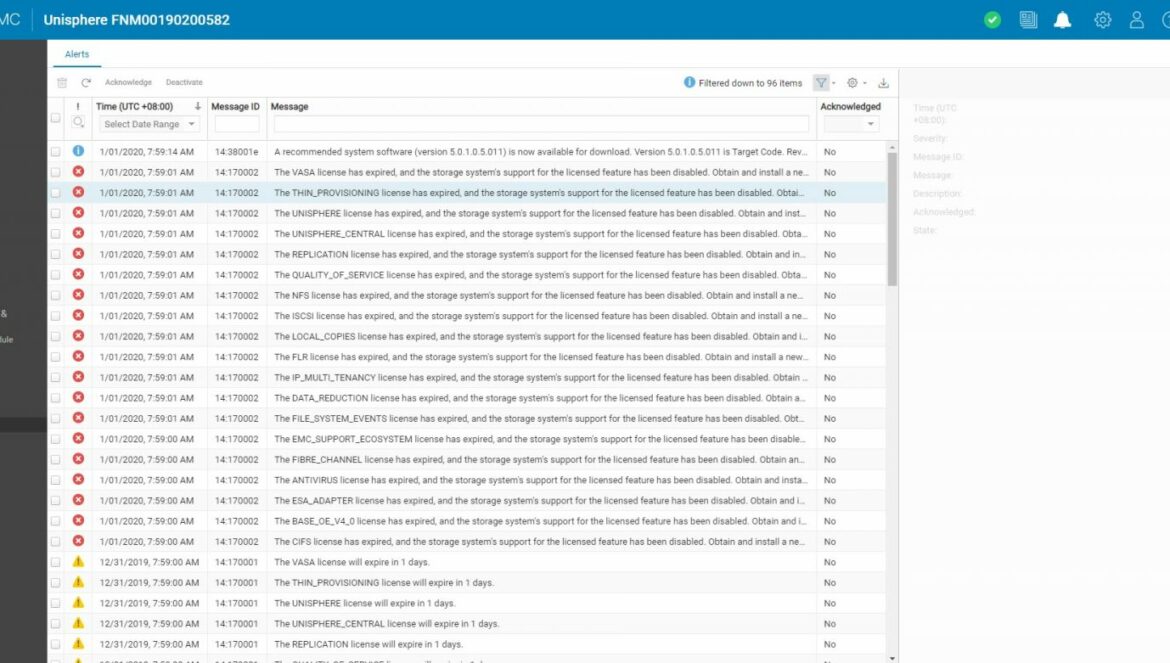Open the jobs list icon in header
Image resolution: width=1170 pixels, height=663 pixels.
click(x=1027, y=20)
